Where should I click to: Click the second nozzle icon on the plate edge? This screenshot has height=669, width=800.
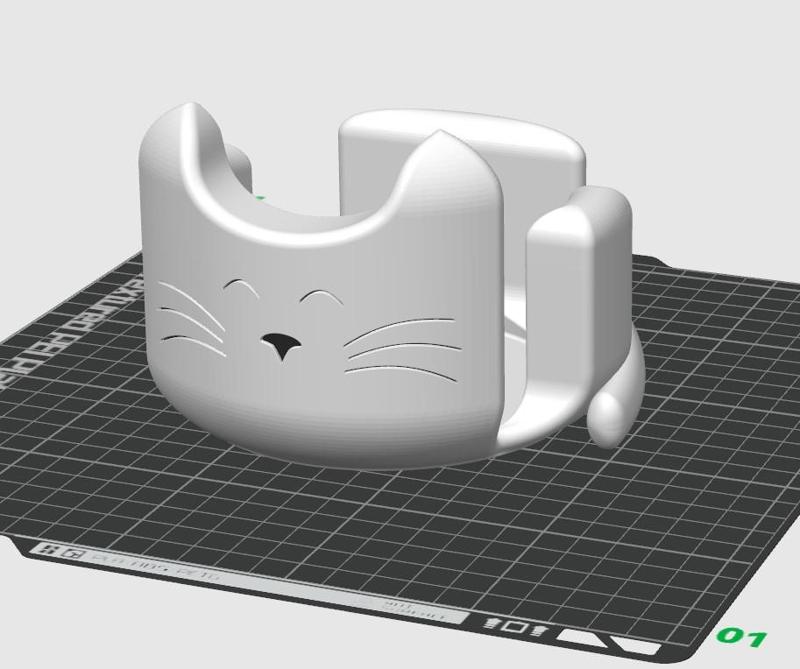(x=538, y=632)
